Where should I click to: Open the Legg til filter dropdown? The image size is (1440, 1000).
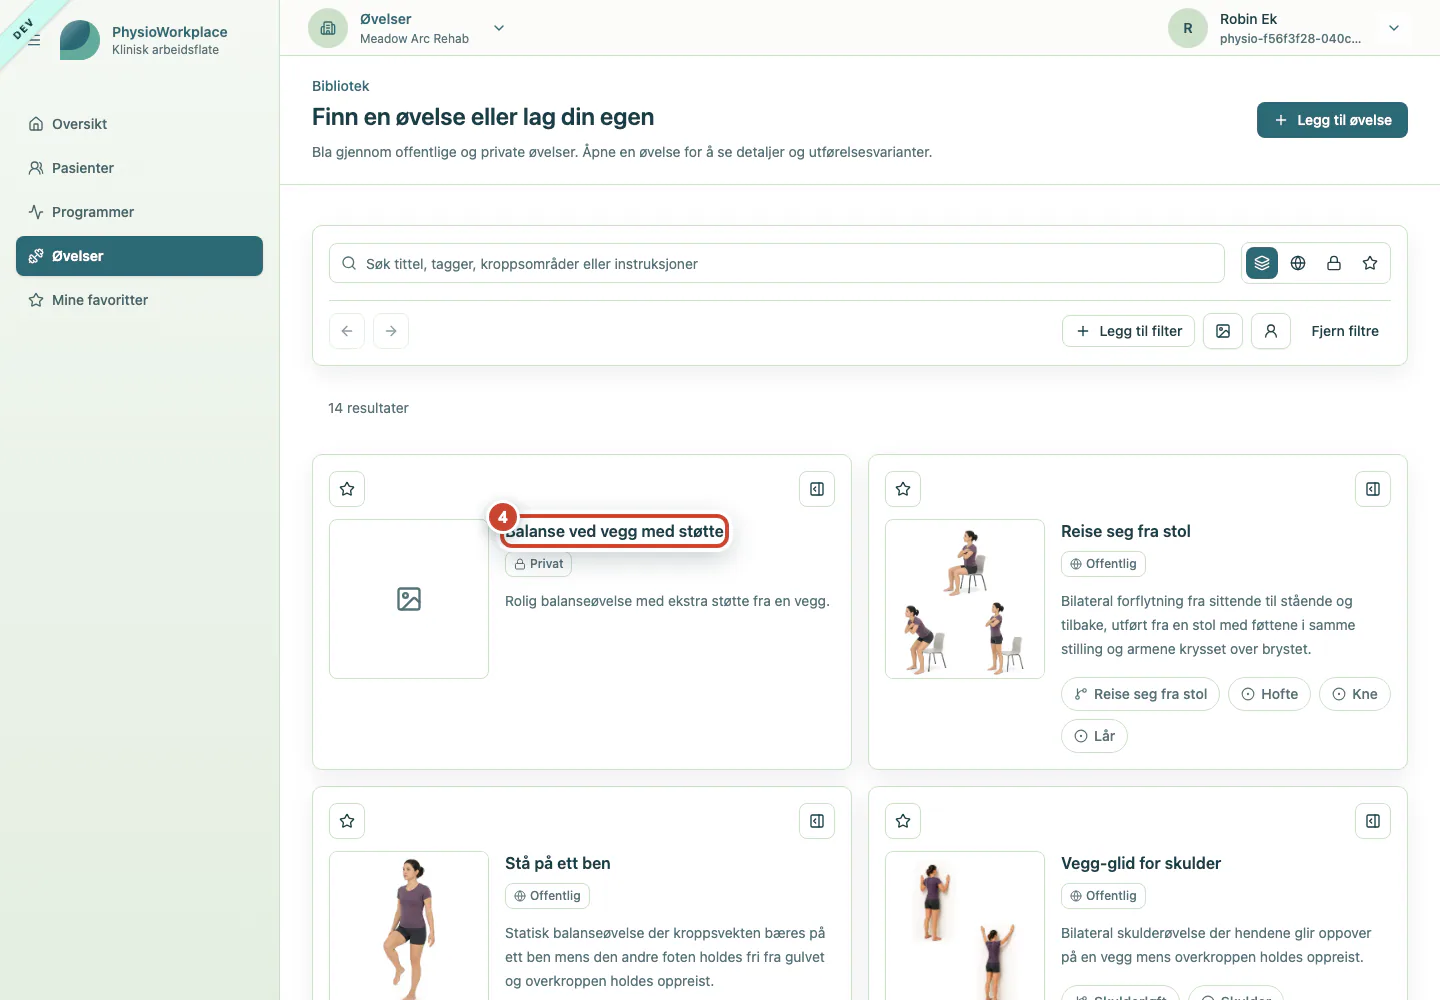[1128, 331]
